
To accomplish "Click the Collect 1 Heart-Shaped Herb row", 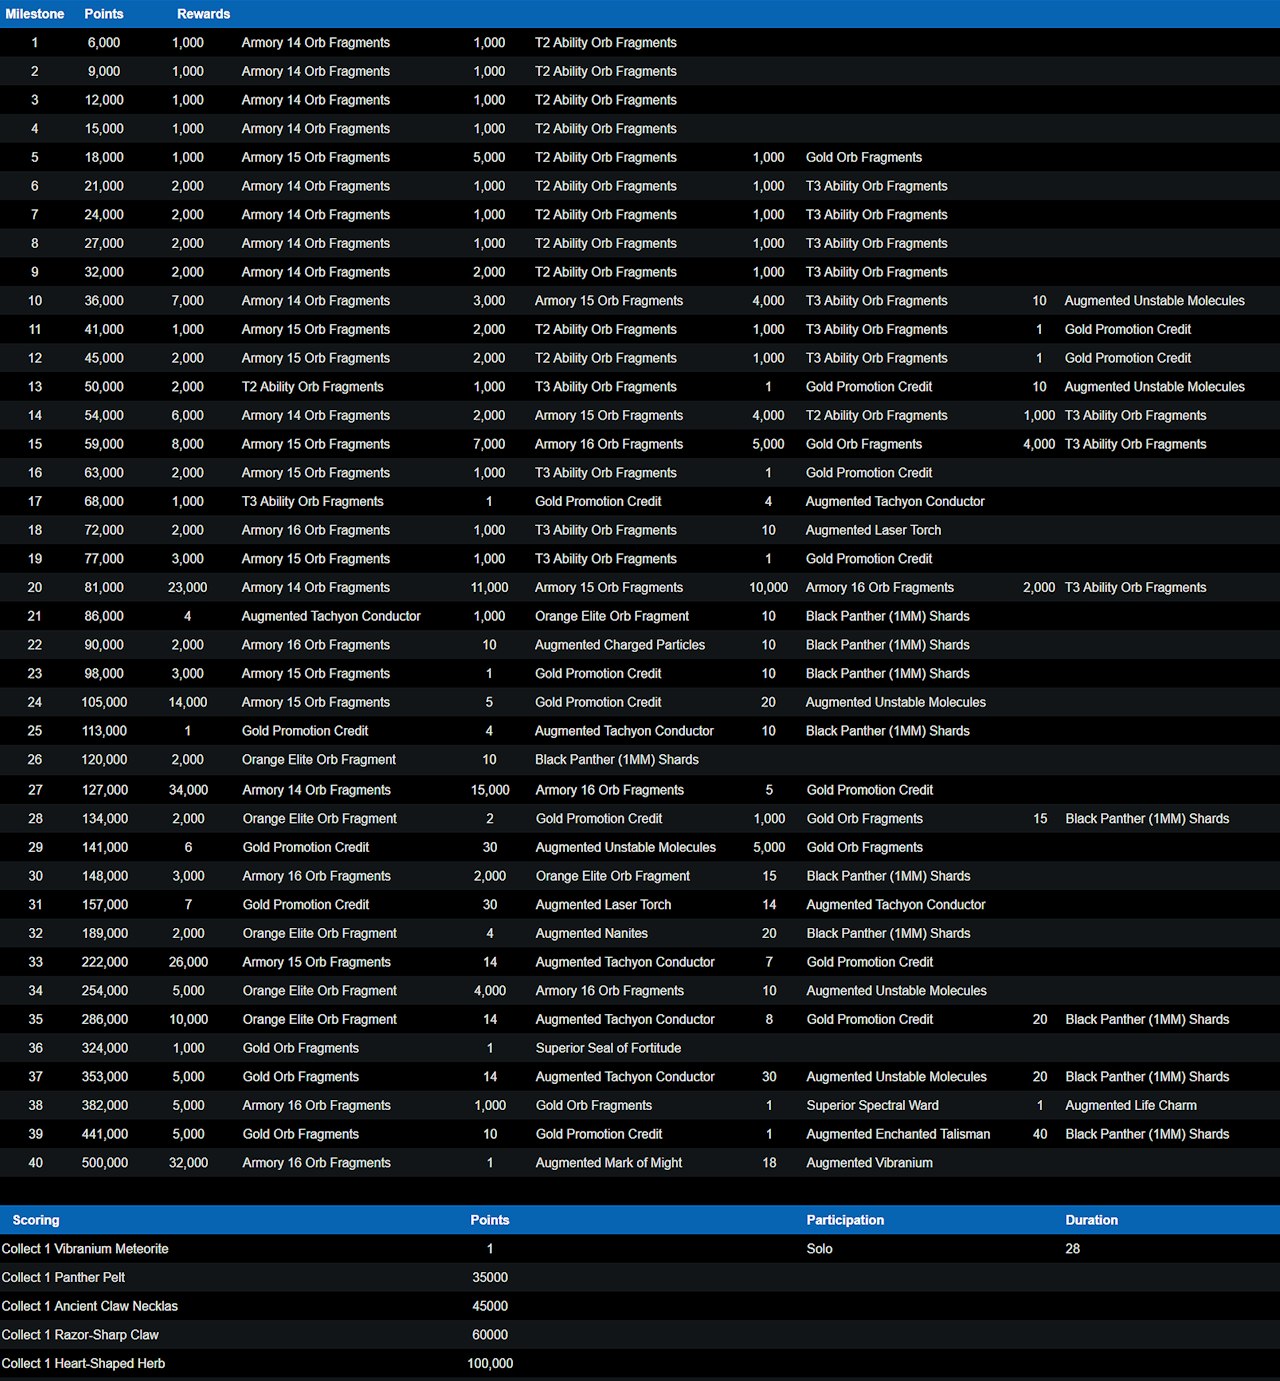I will (x=84, y=1363).
